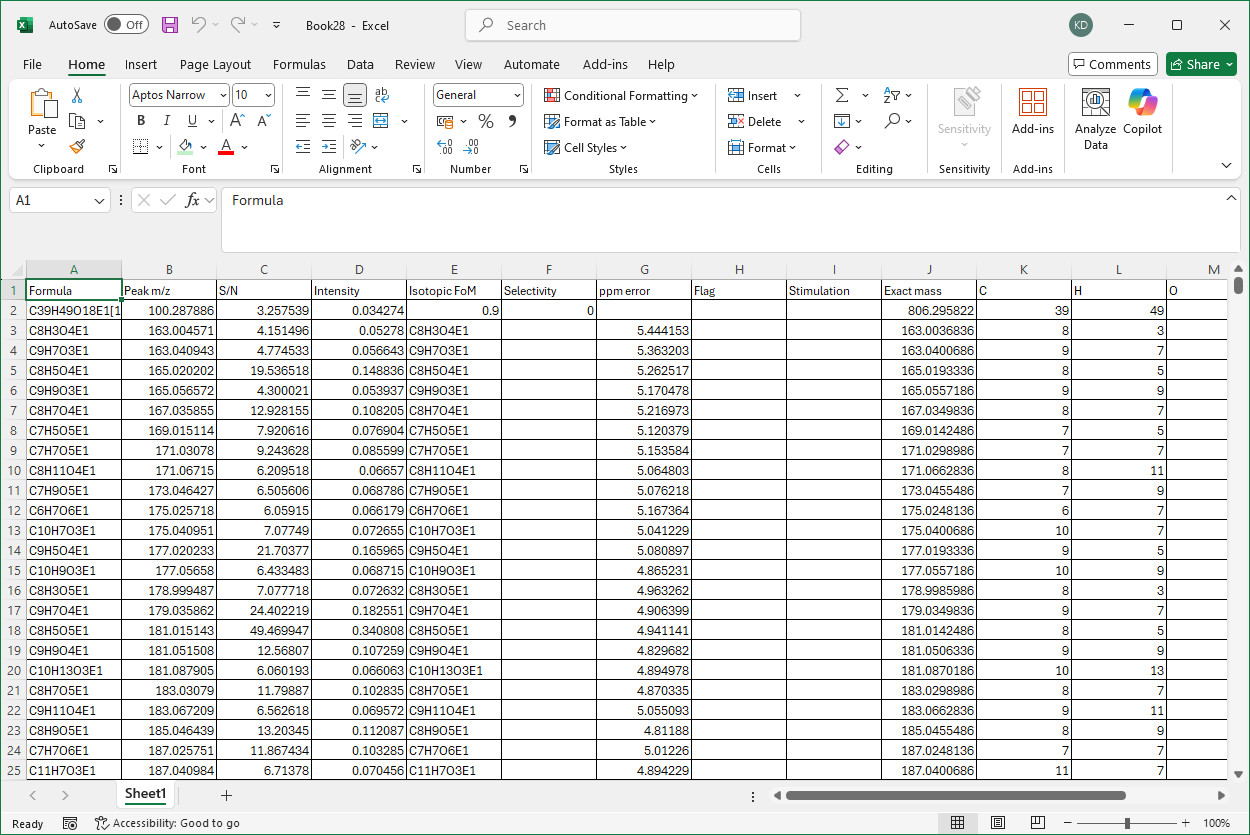Click the Name Box showing A1

[50, 200]
